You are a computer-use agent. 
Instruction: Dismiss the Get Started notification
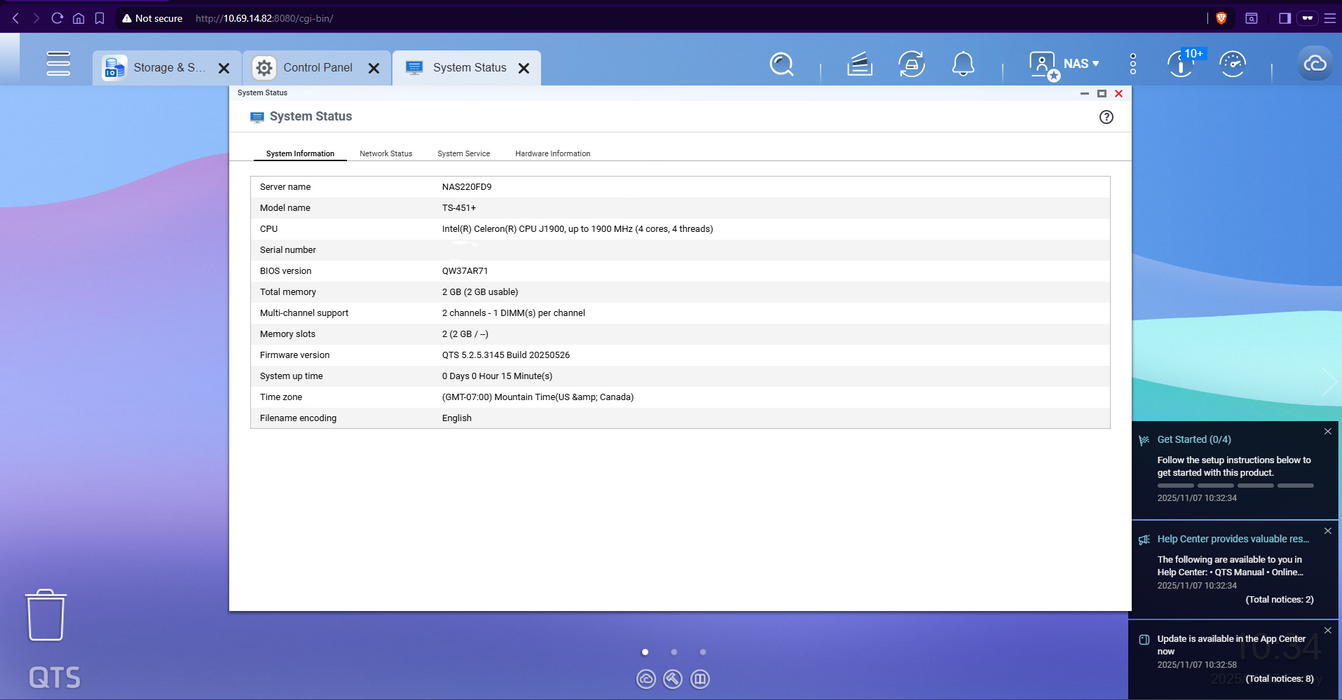click(x=1328, y=432)
